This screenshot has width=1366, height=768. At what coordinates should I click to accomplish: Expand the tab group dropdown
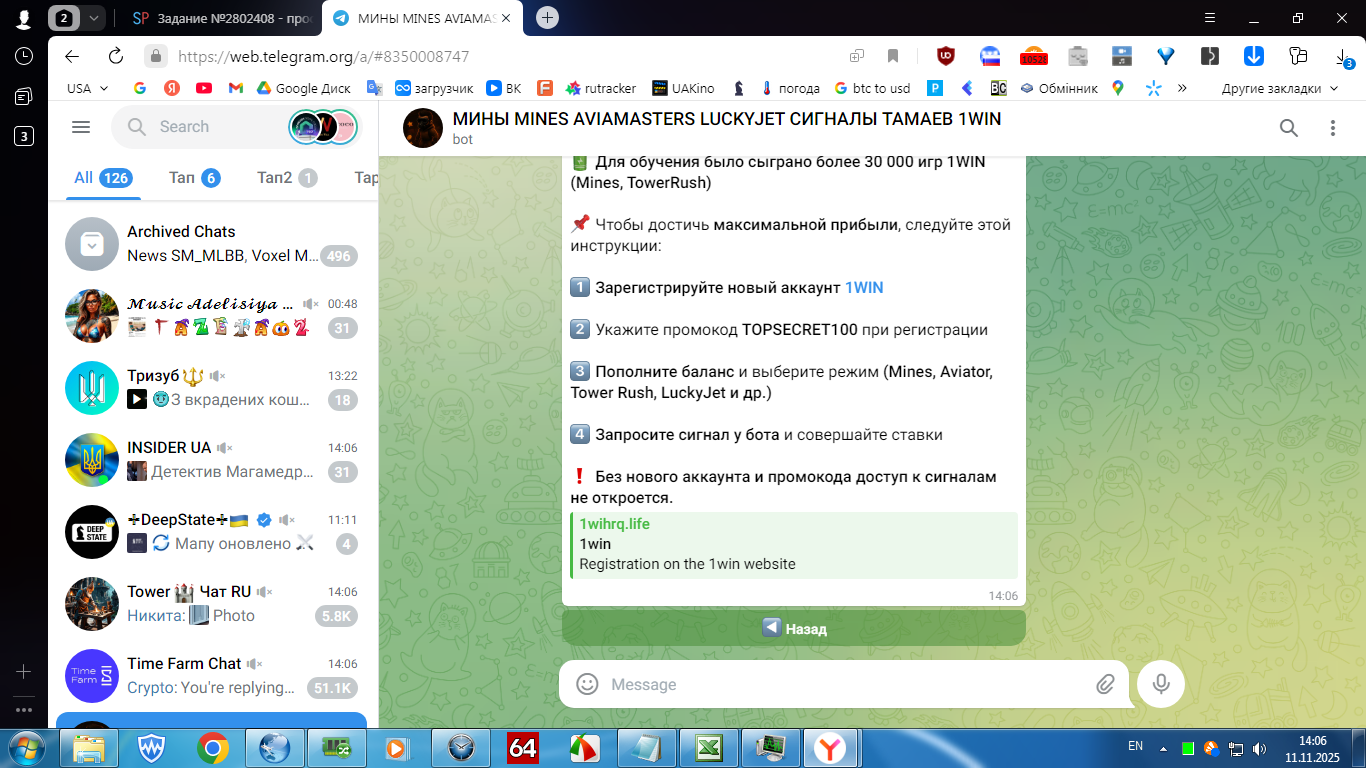94,18
